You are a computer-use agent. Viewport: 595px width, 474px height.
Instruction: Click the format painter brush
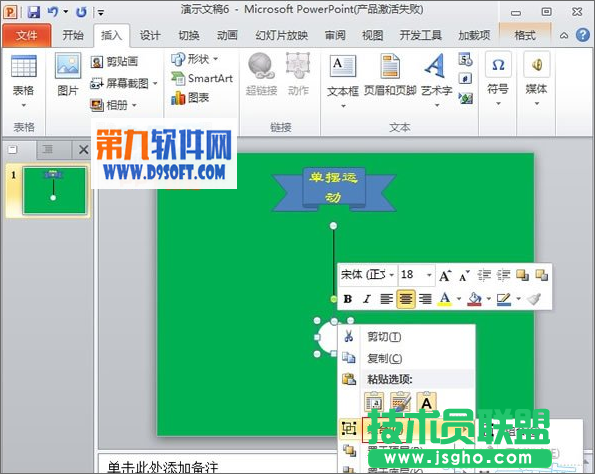click(x=534, y=299)
